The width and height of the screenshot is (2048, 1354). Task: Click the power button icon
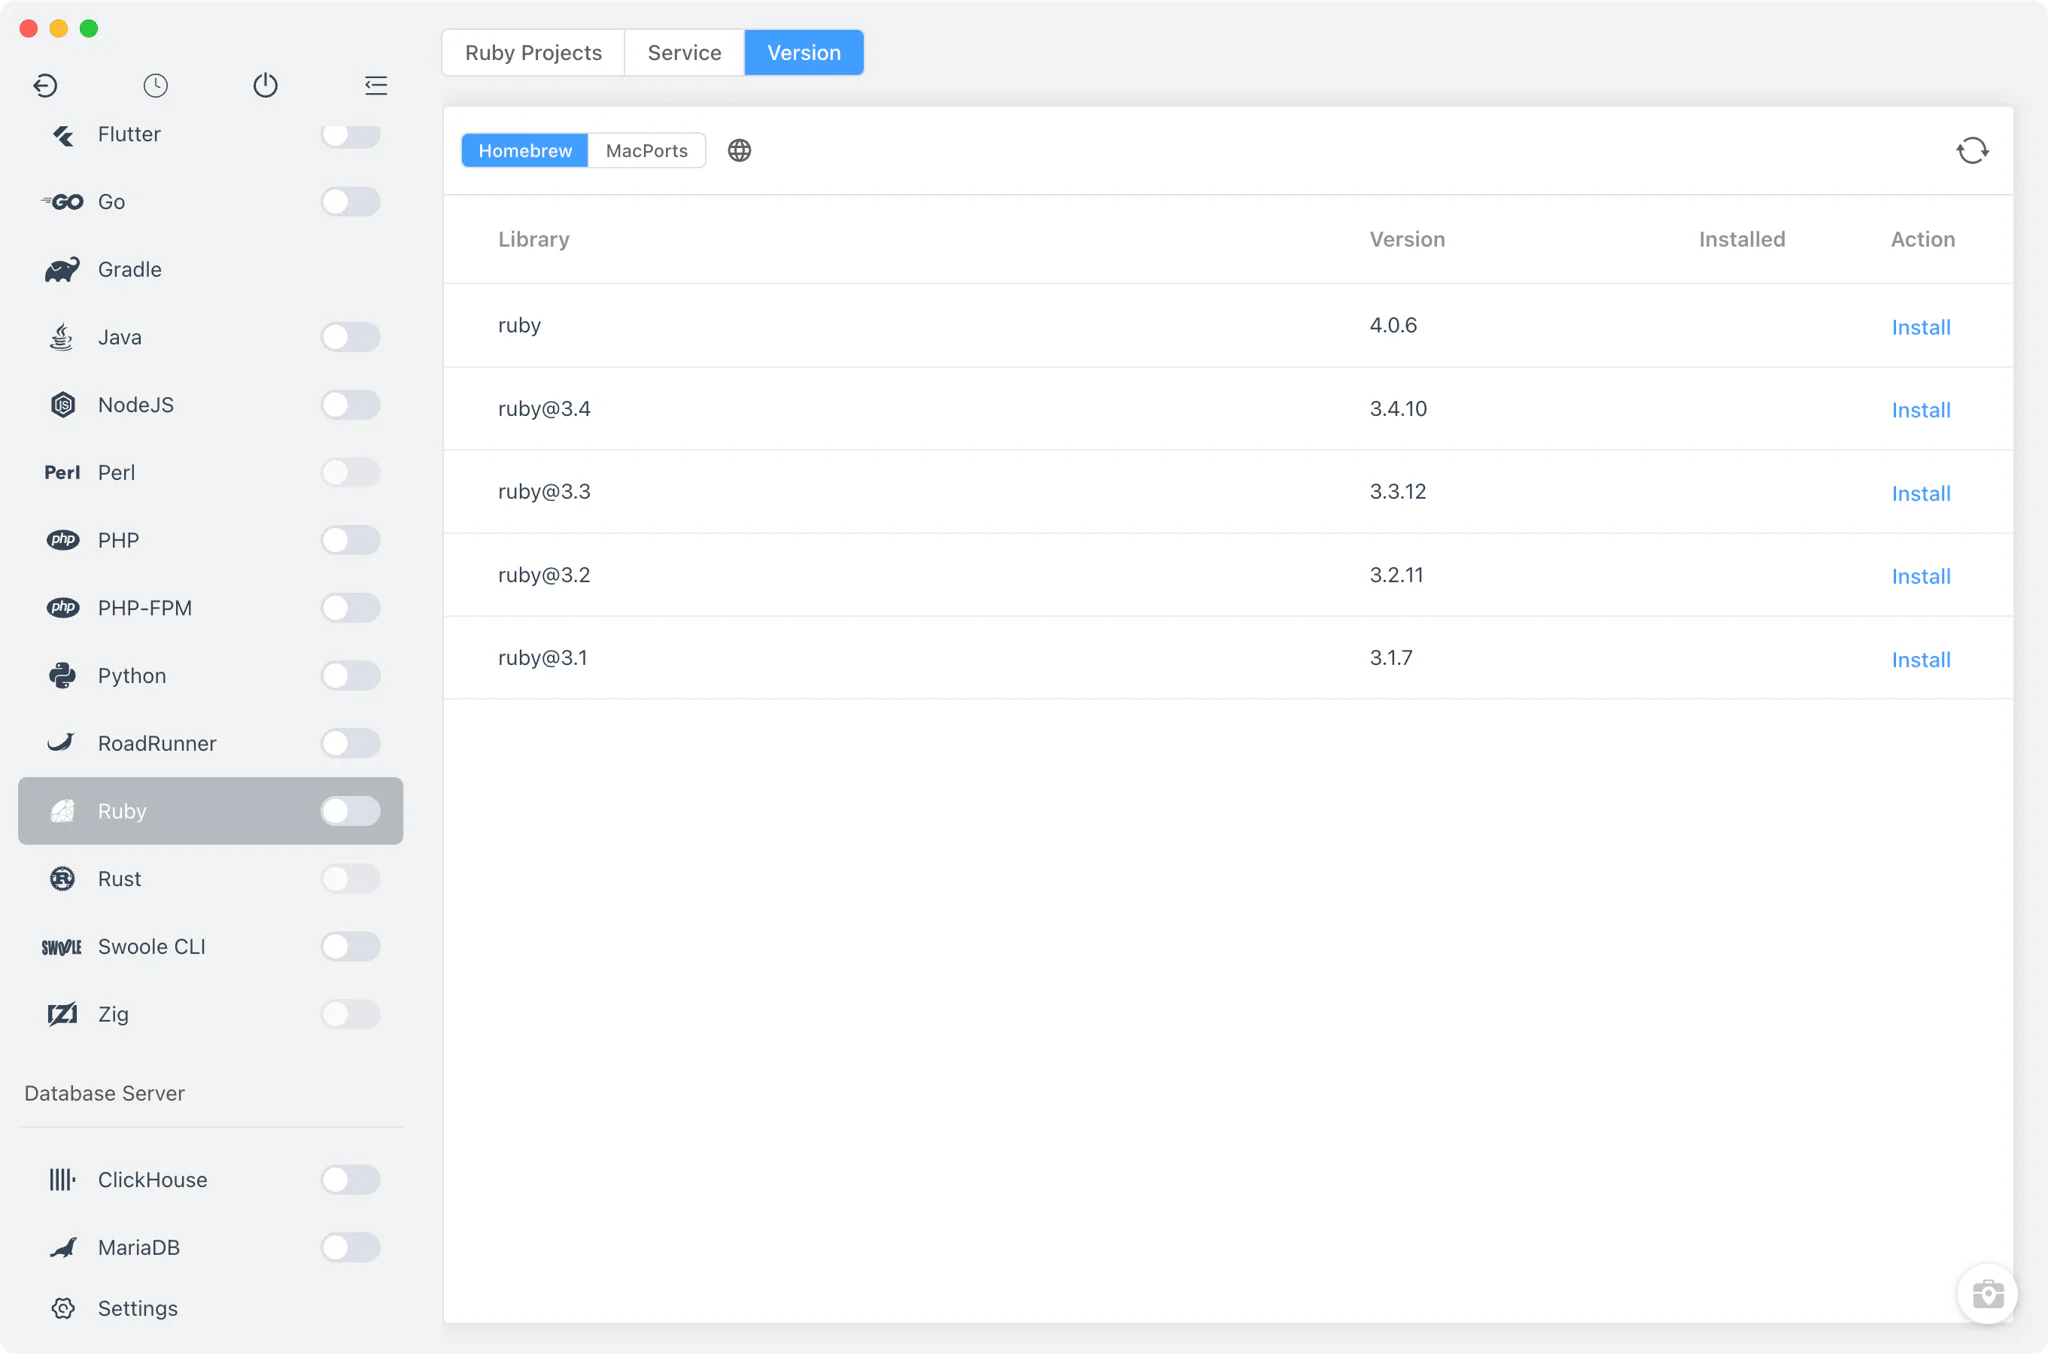(265, 85)
